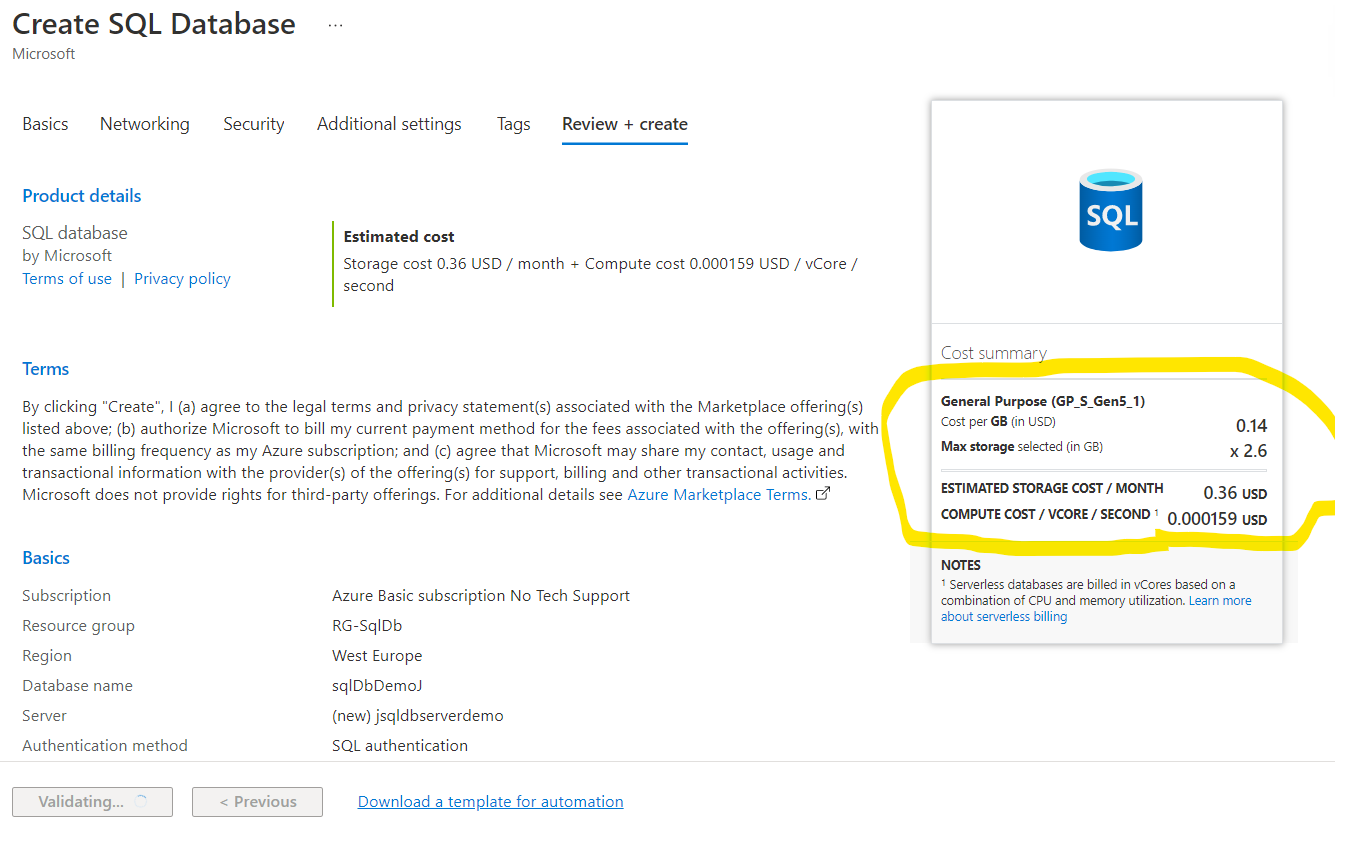This screenshot has height=841, width=1355.
Task: Click the region value West Europe
Action: pos(377,656)
